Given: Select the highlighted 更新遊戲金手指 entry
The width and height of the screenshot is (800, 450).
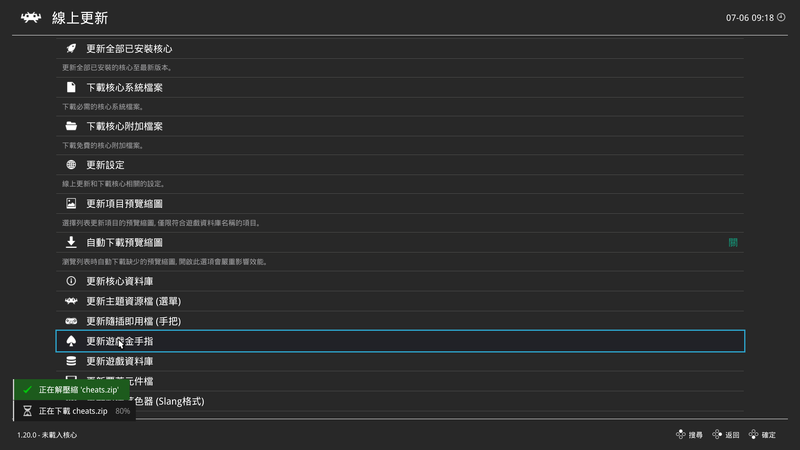Looking at the screenshot, I should 400,341.
